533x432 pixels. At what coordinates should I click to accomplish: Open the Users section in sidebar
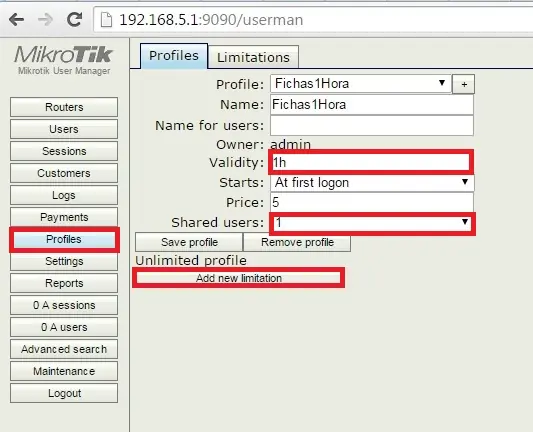pyautogui.click(x=64, y=129)
